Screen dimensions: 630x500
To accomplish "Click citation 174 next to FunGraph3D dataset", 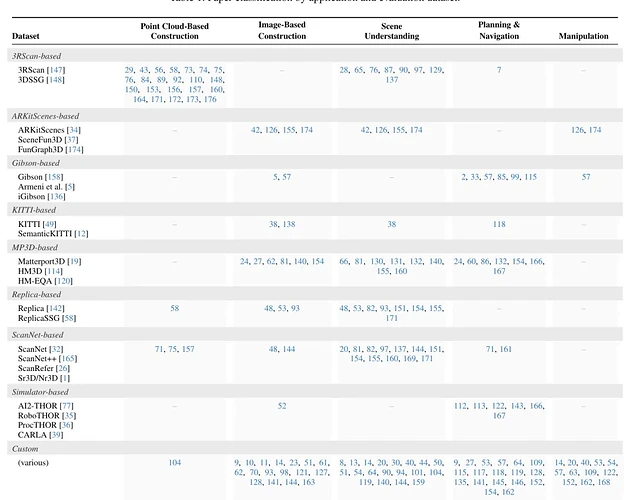I will point(74,150).
